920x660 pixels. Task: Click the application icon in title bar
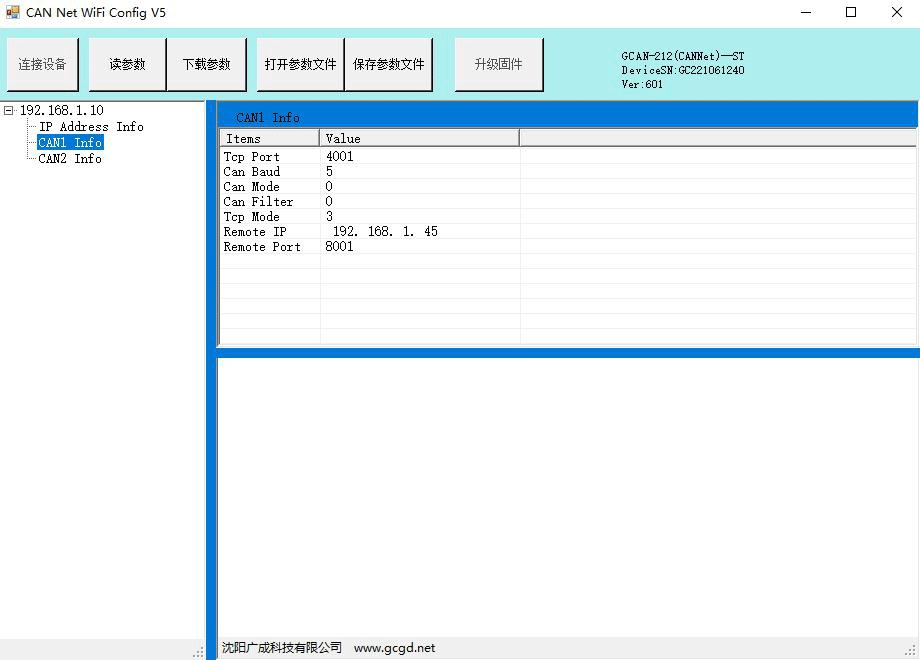[x=13, y=13]
